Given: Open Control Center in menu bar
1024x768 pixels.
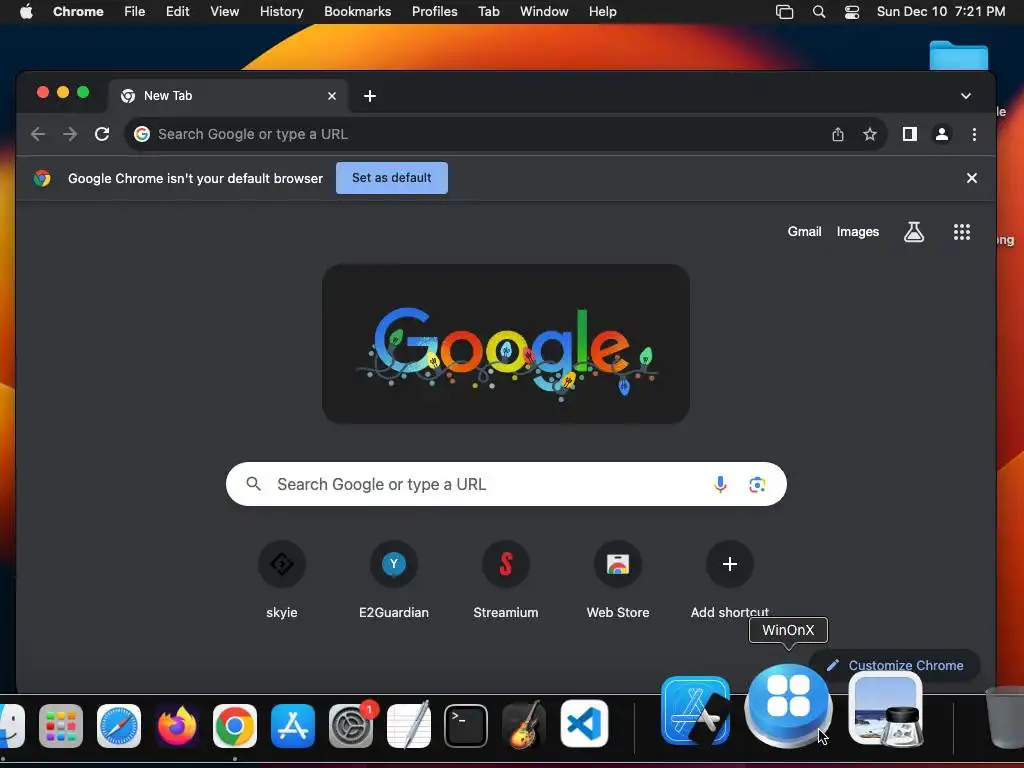Looking at the screenshot, I should (x=852, y=12).
